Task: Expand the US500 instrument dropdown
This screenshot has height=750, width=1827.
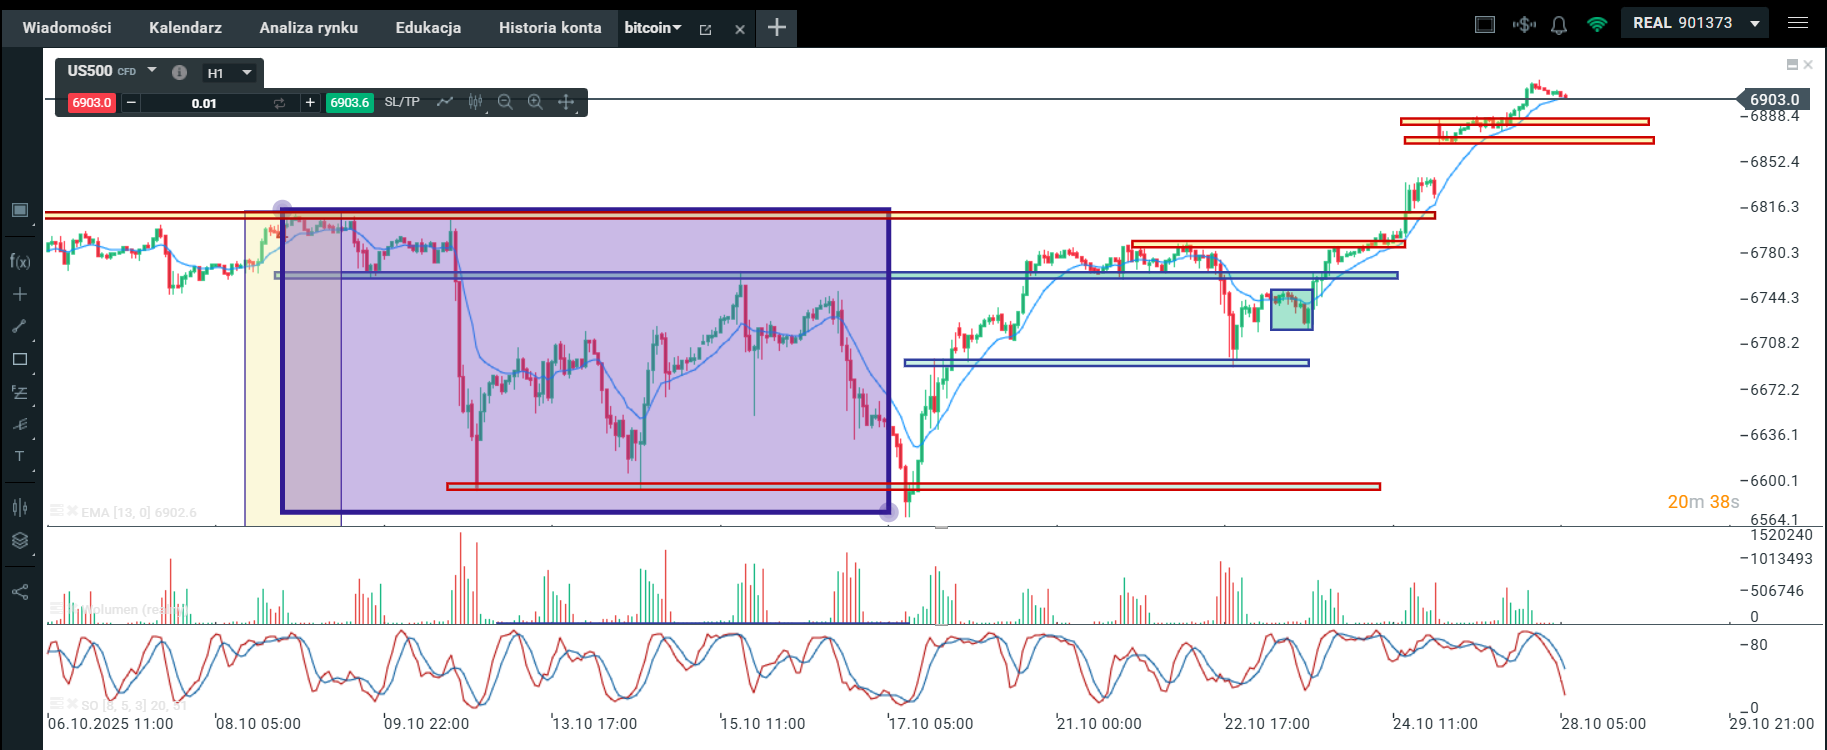Action: (152, 71)
